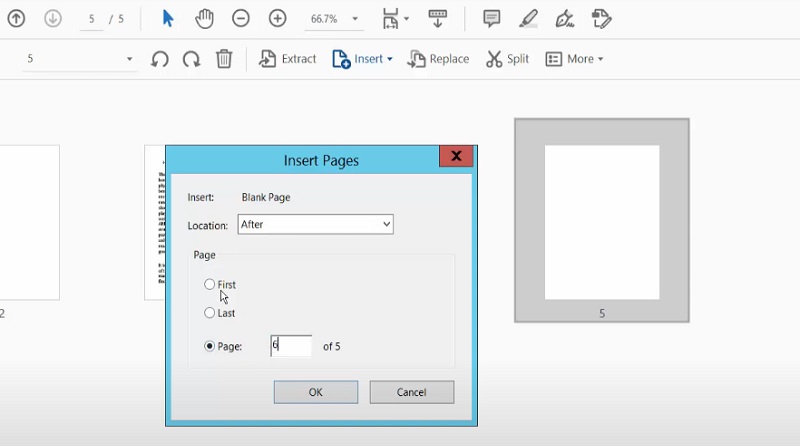Select the Highlighter pen tool
Screen dimensions: 800x446
(x=528, y=19)
